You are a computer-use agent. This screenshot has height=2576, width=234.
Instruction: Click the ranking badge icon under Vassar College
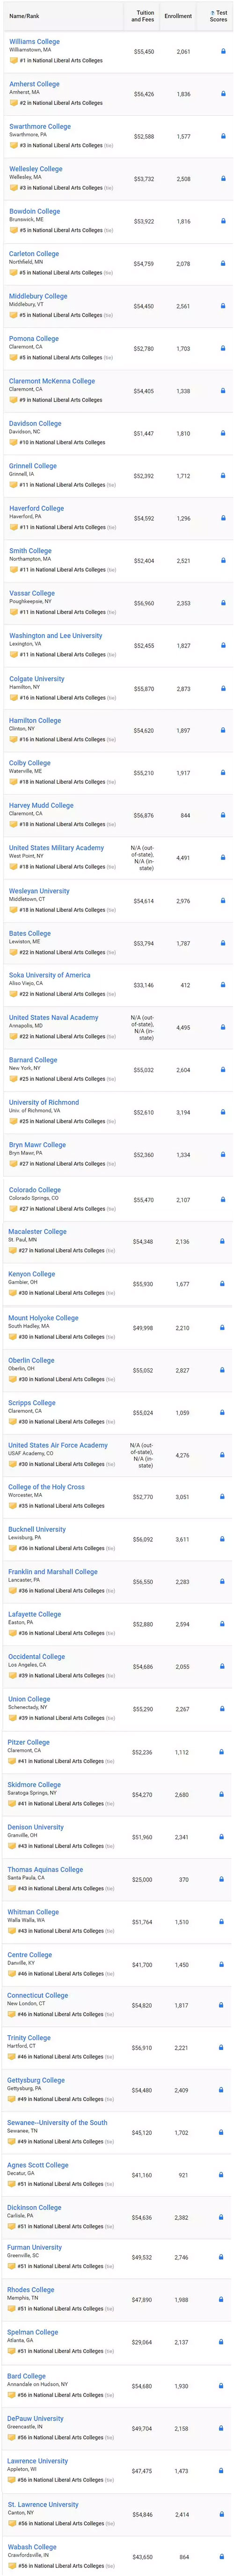[x=14, y=612]
